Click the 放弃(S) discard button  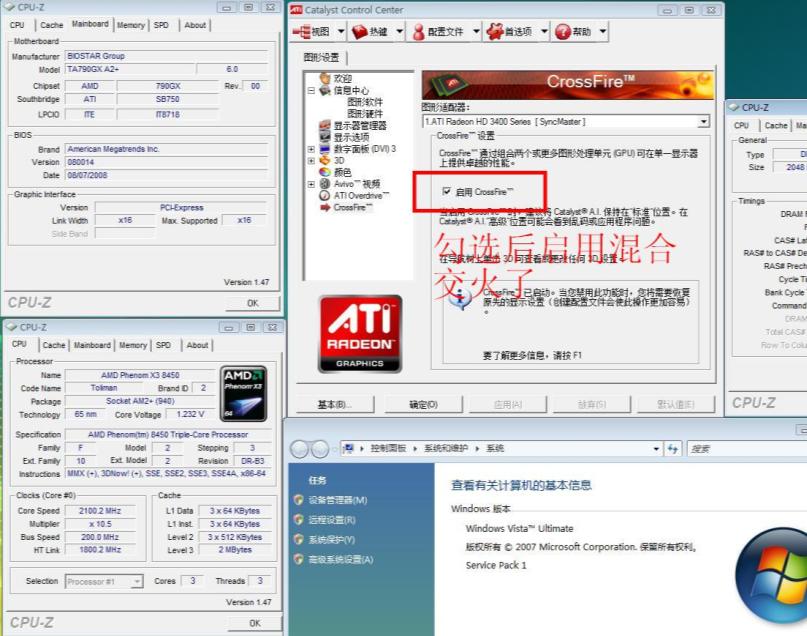point(592,404)
